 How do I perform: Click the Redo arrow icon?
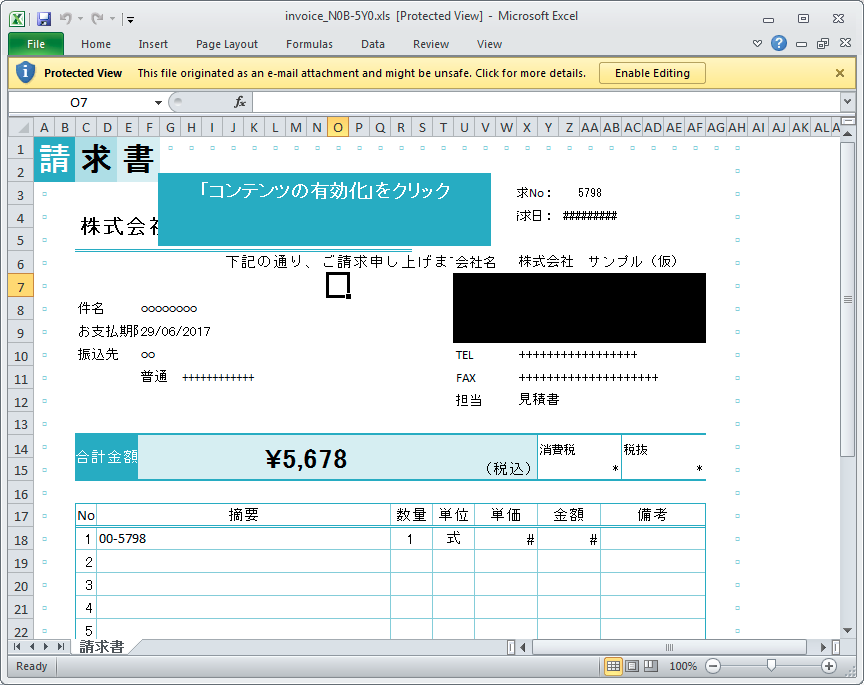pos(97,19)
